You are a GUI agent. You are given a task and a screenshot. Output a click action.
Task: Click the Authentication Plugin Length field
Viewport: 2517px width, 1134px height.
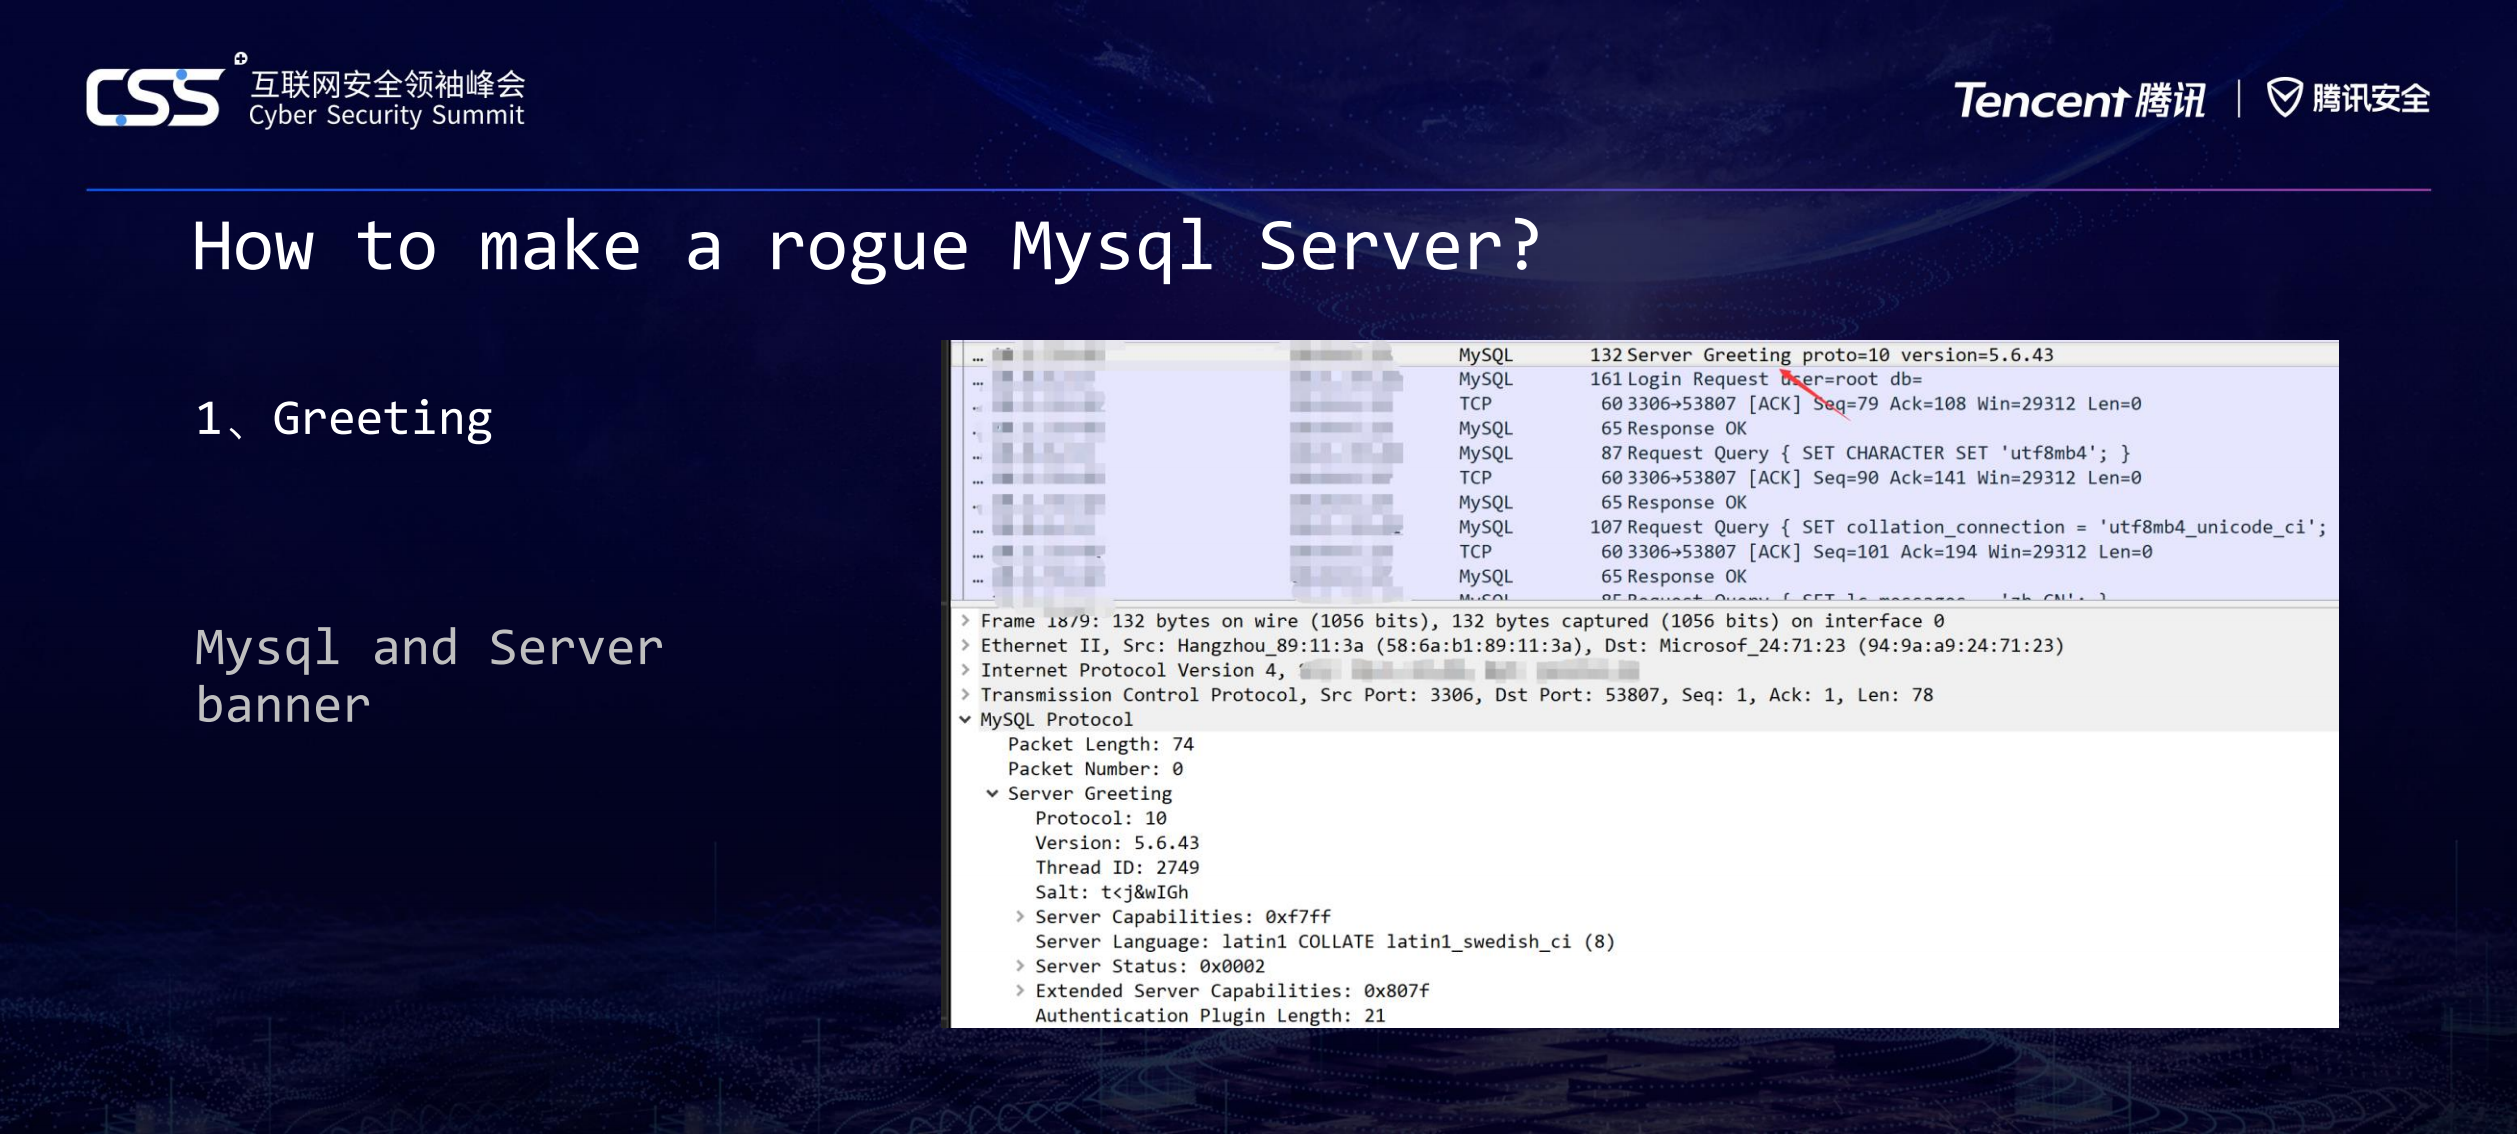pos(1210,1014)
